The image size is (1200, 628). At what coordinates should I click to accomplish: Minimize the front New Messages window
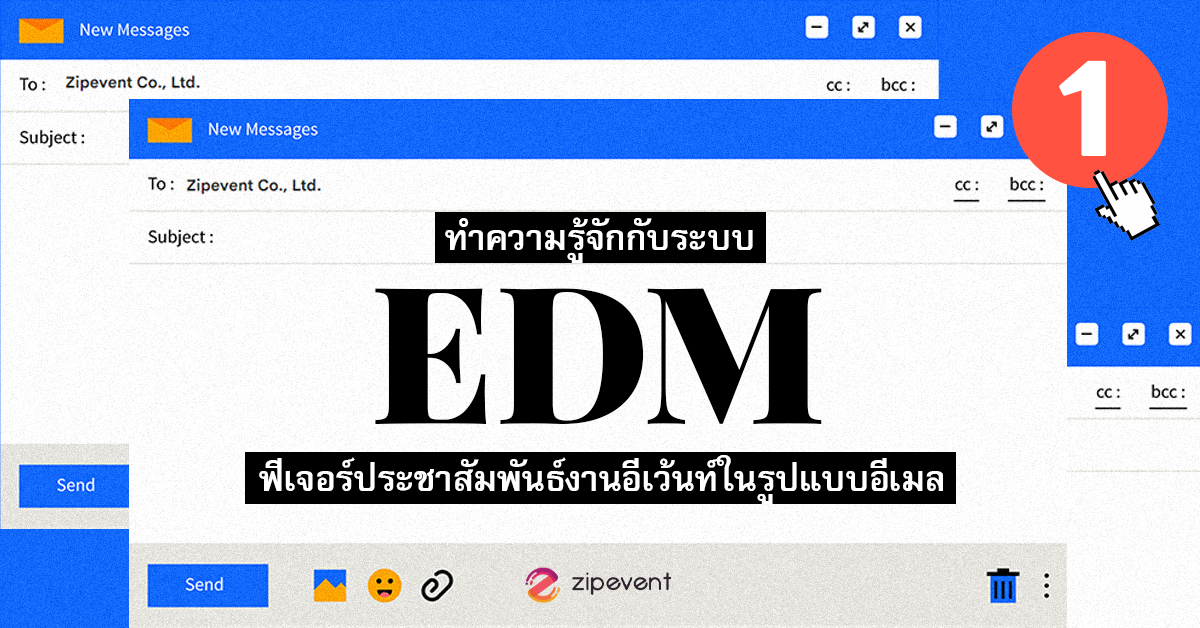point(945,126)
